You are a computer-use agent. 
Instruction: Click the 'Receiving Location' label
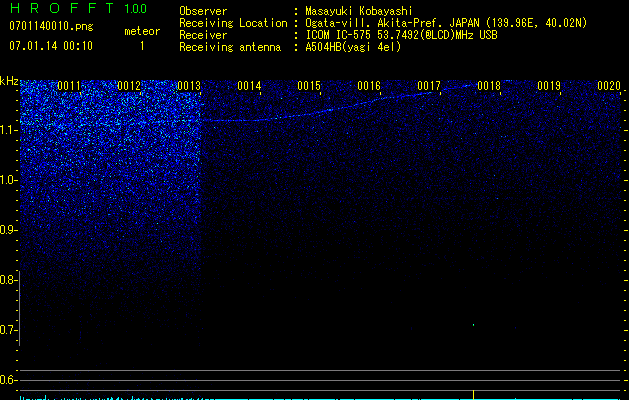click(233, 23)
